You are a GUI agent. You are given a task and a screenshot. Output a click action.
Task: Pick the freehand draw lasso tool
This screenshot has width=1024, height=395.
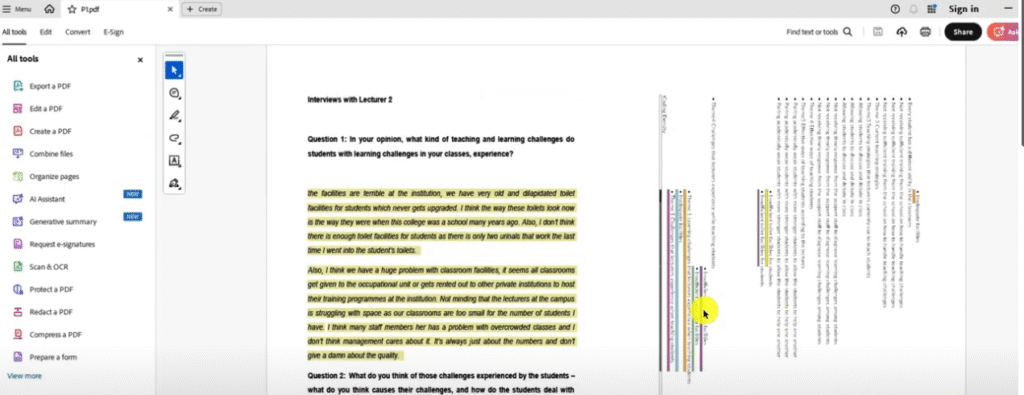(x=174, y=138)
